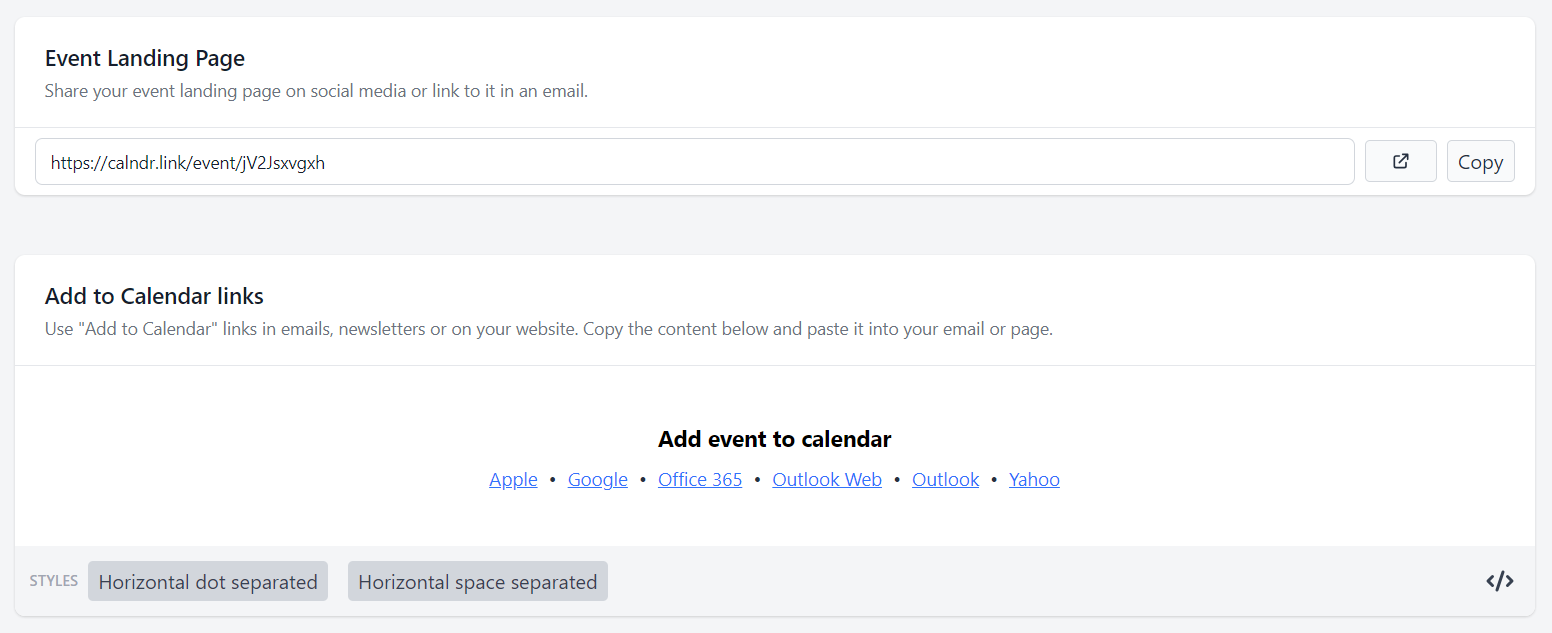This screenshot has width=1552, height=633.
Task: Open embed code using the angle-brackets icon
Action: (1499, 581)
